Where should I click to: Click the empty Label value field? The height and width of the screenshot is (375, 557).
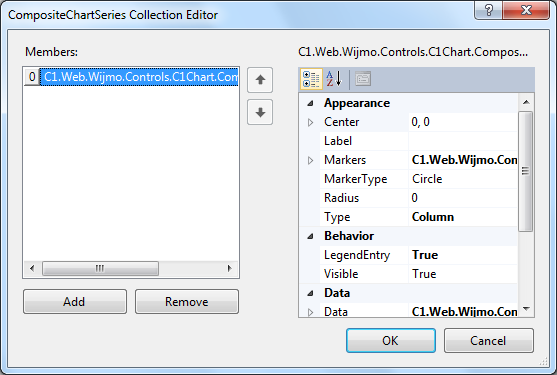click(463, 141)
